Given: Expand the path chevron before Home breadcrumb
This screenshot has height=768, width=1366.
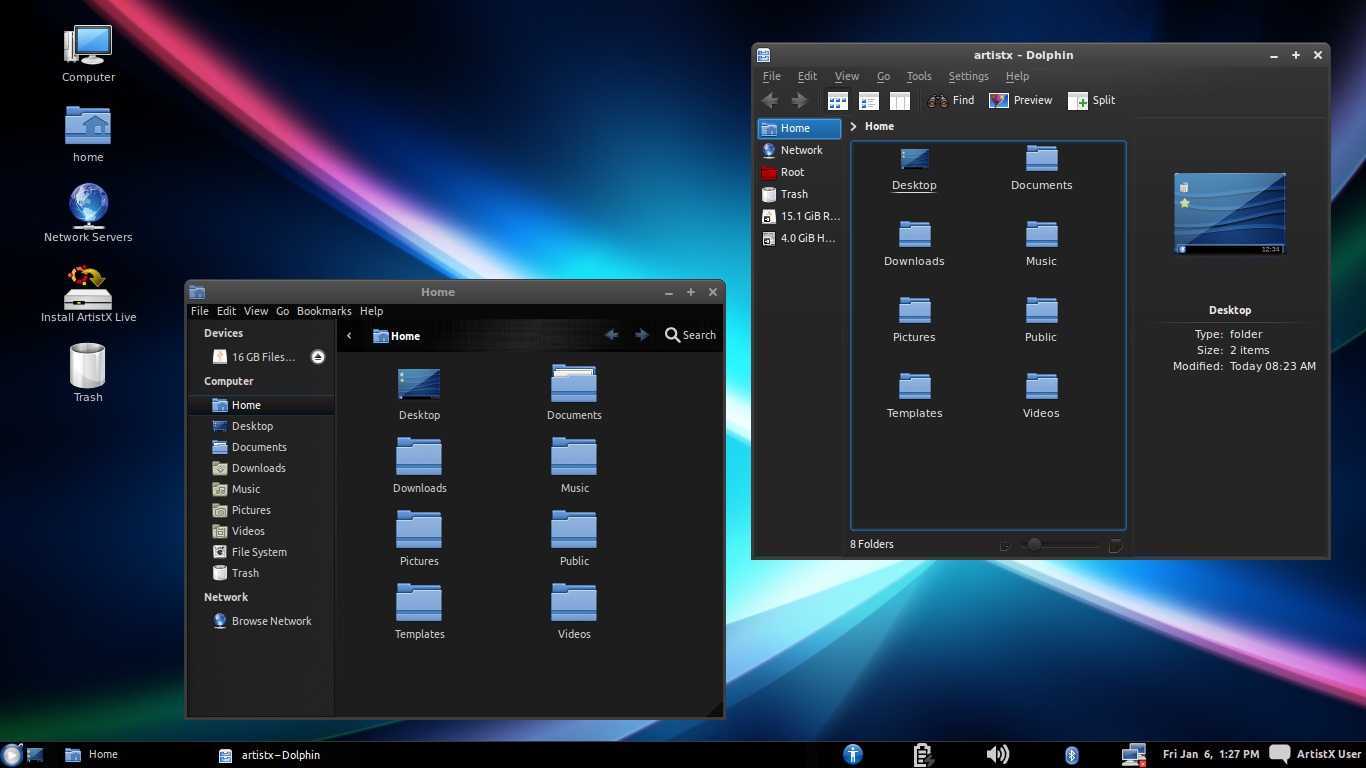Looking at the screenshot, I should [x=853, y=126].
